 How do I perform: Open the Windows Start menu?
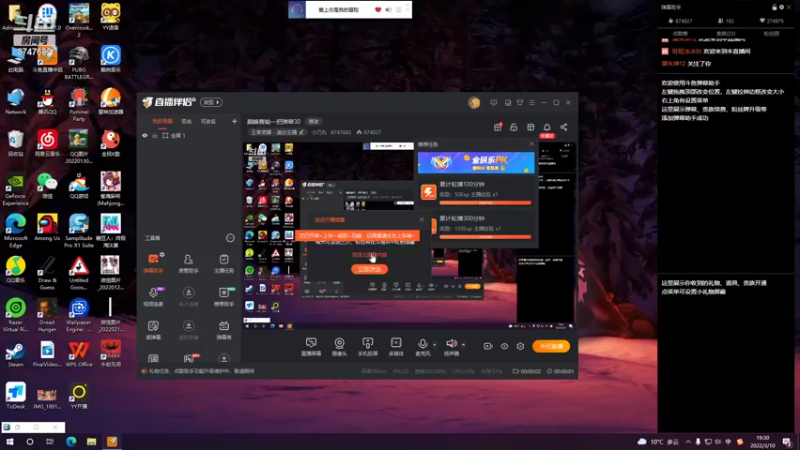coord(9,441)
